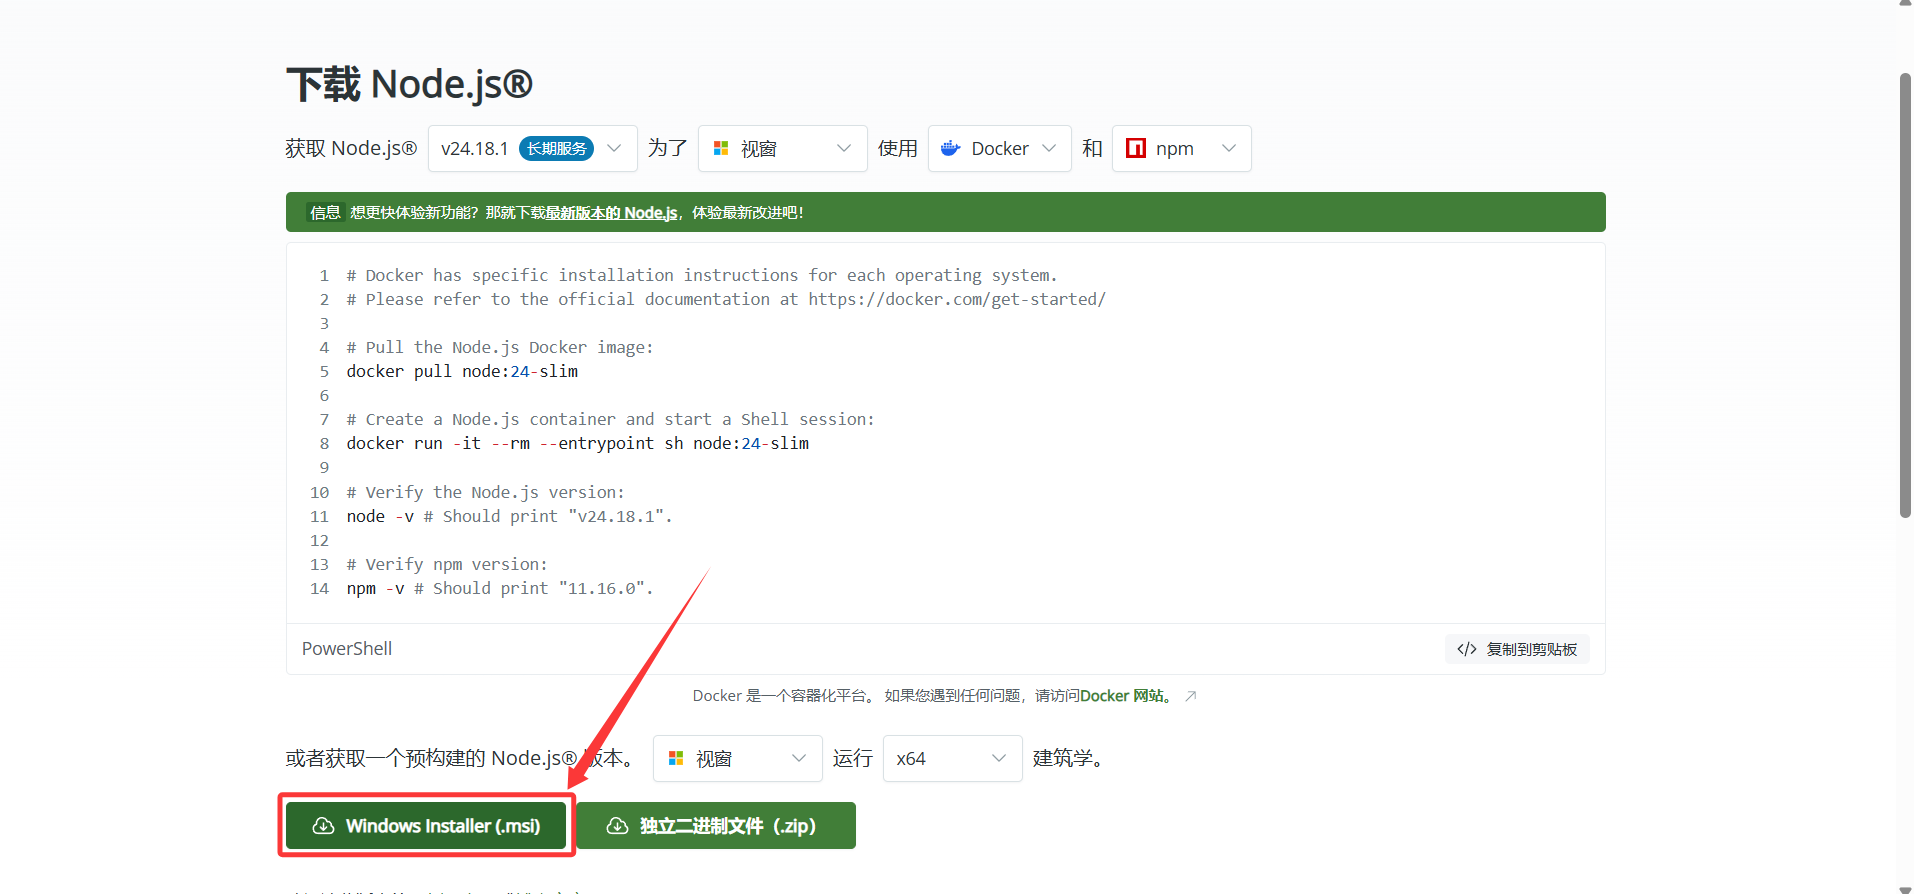Open the 视窗 dropdown before 运行

[x=737, y=758]
